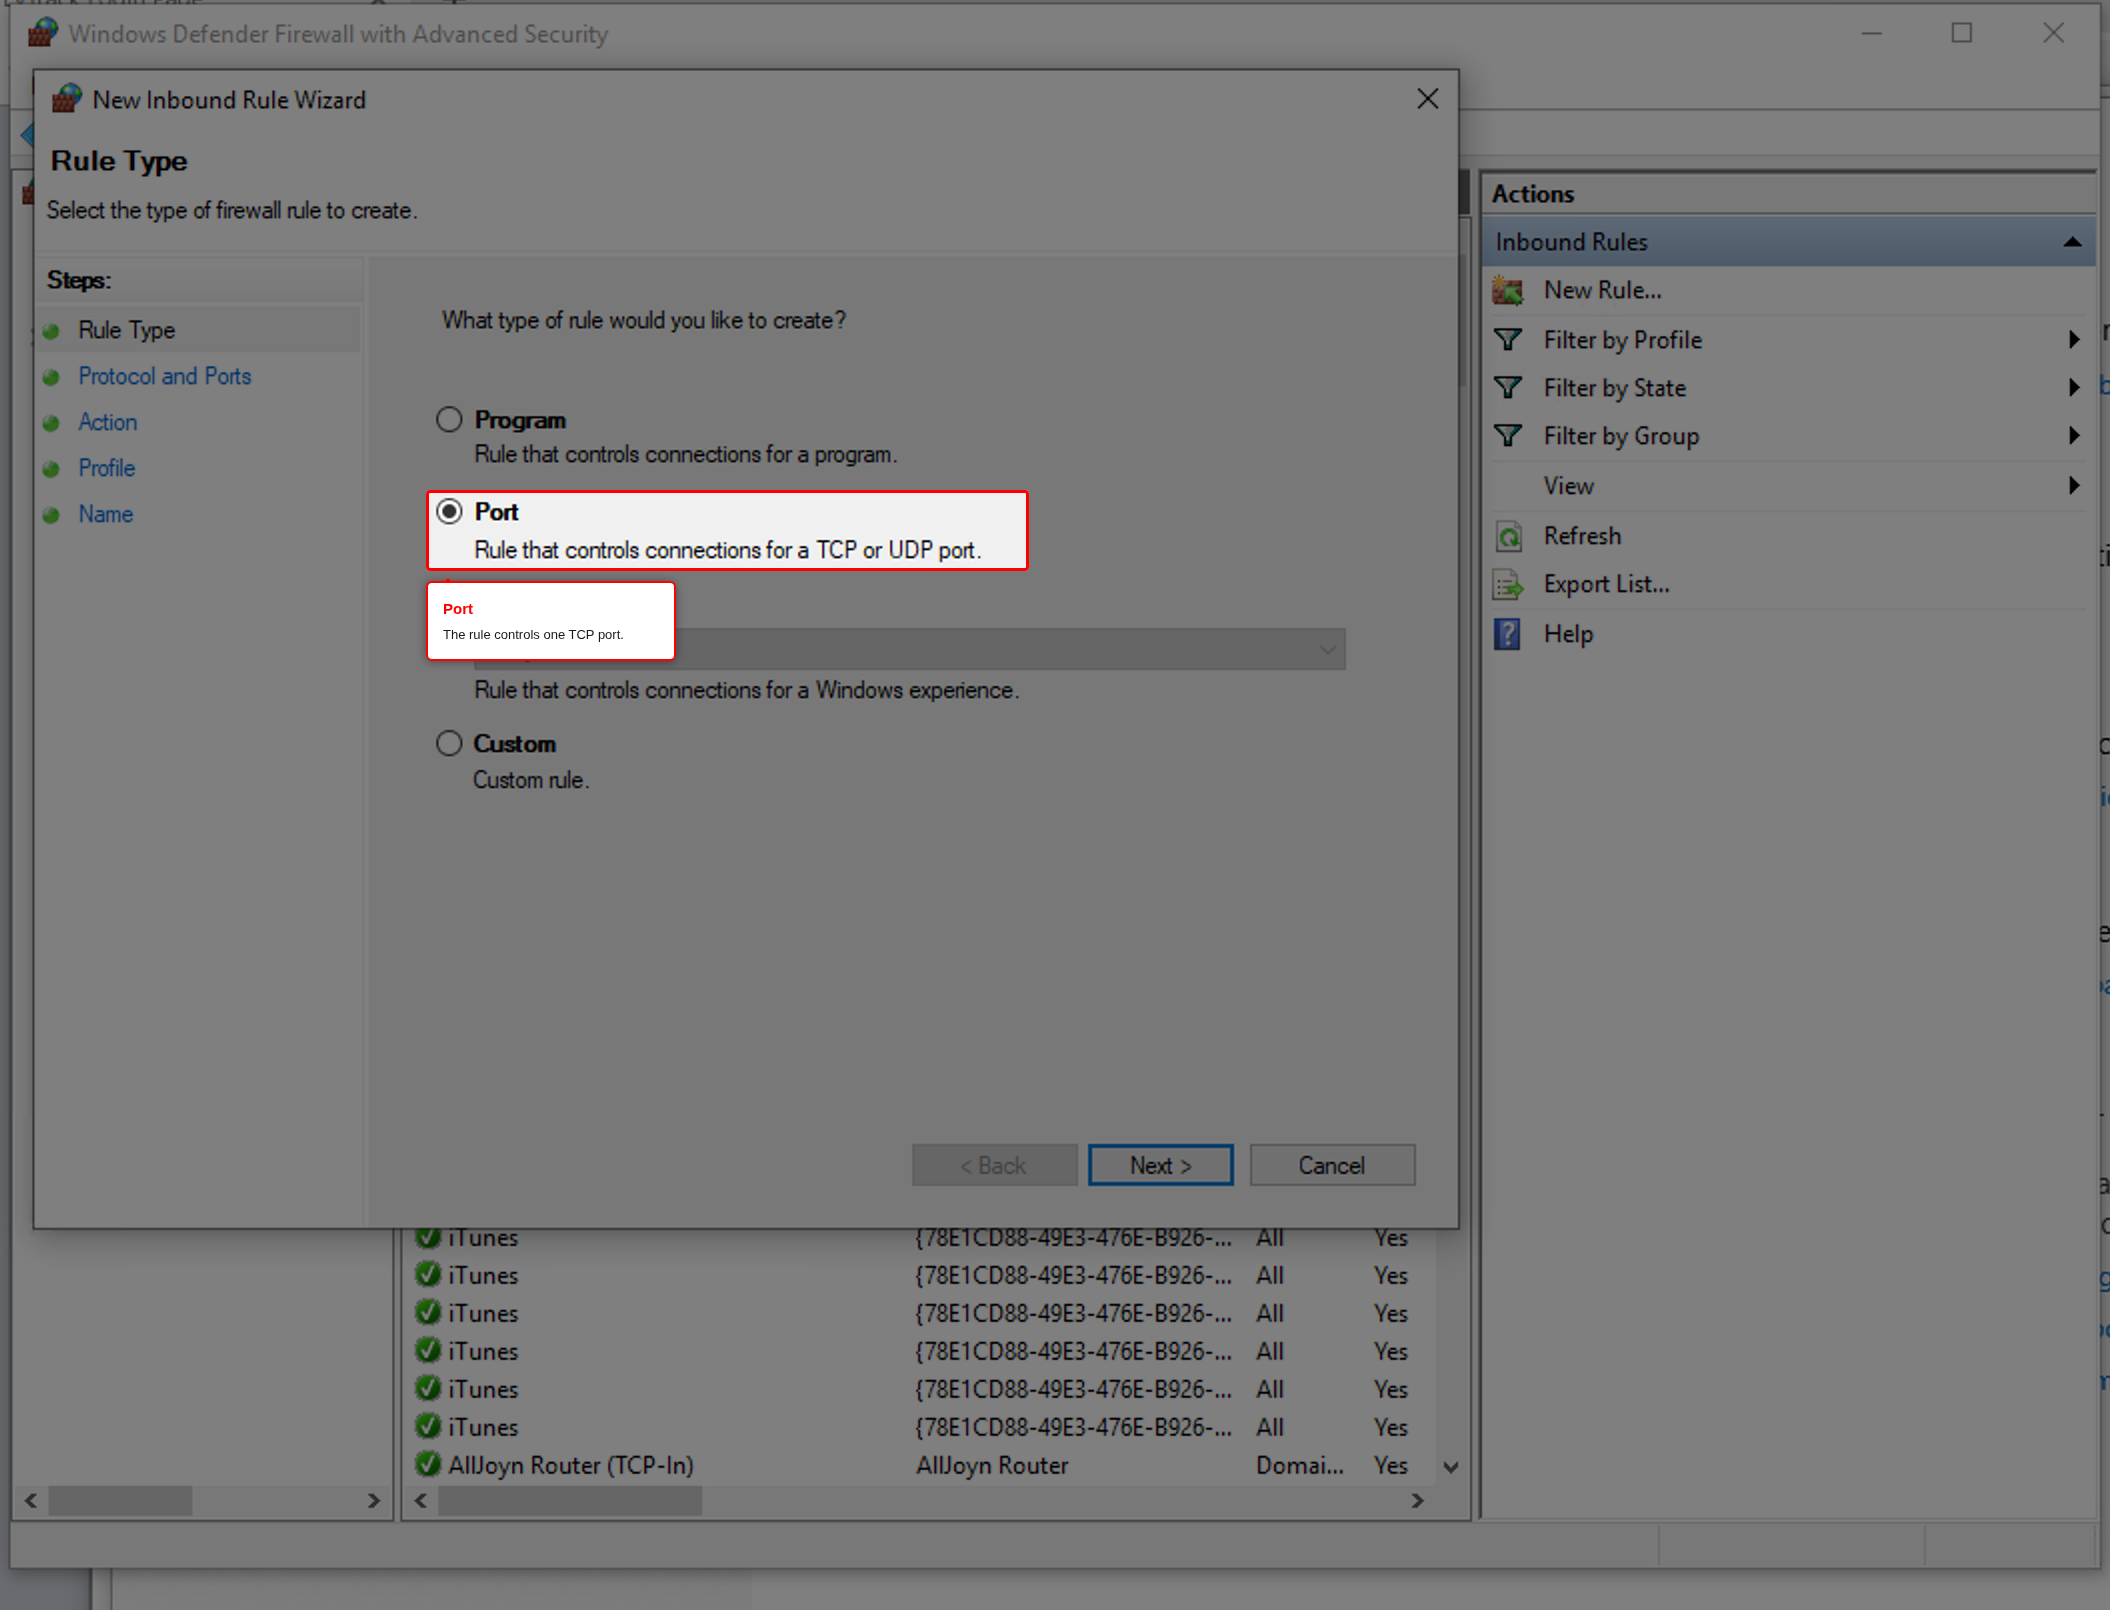This screenshot has width=2110, height=1610.
Task: Click the left tree pane scrollbar thumb
Action: [x=120, y=1500]
